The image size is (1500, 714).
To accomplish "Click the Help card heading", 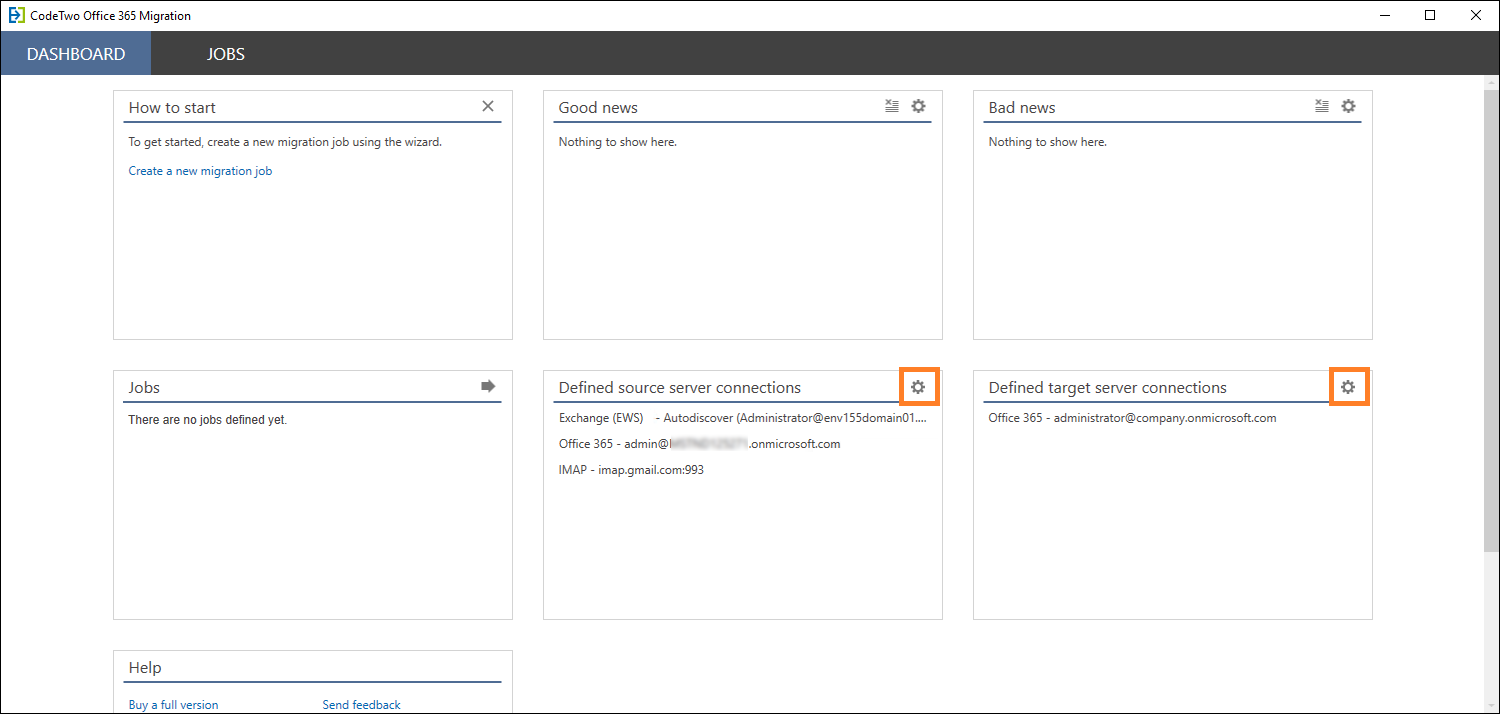I will tap(145, 668).
